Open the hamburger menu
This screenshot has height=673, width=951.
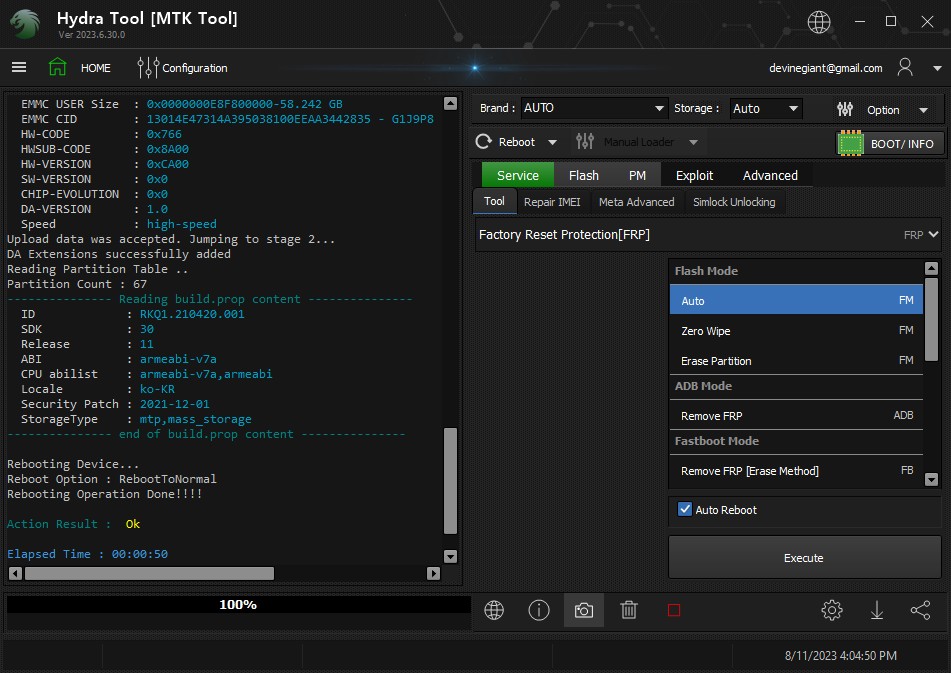pyautogui.click(x=19, y=67)
